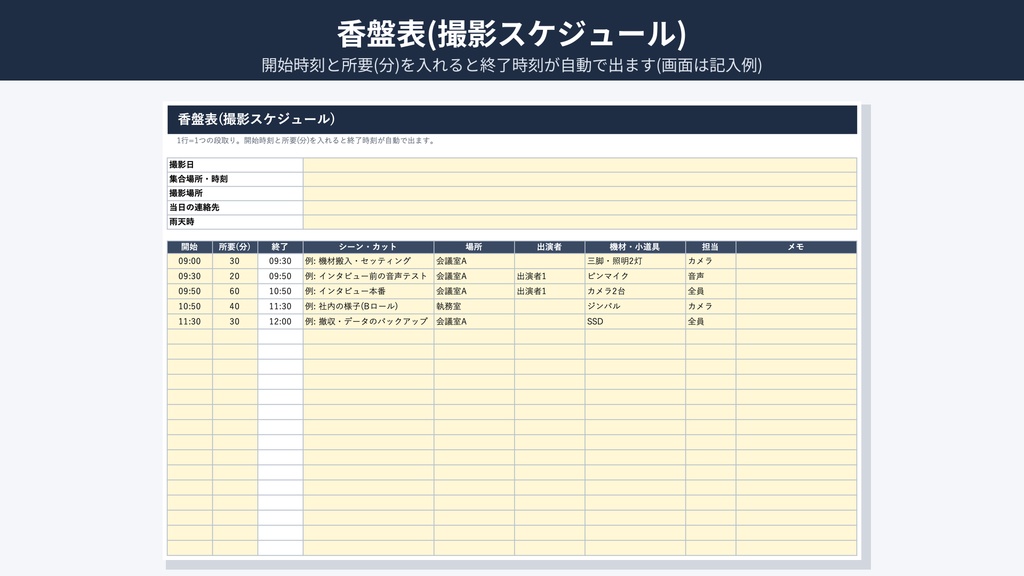Click the input field next to 雨天時
1024x576 pixels.
coord(579,222)
